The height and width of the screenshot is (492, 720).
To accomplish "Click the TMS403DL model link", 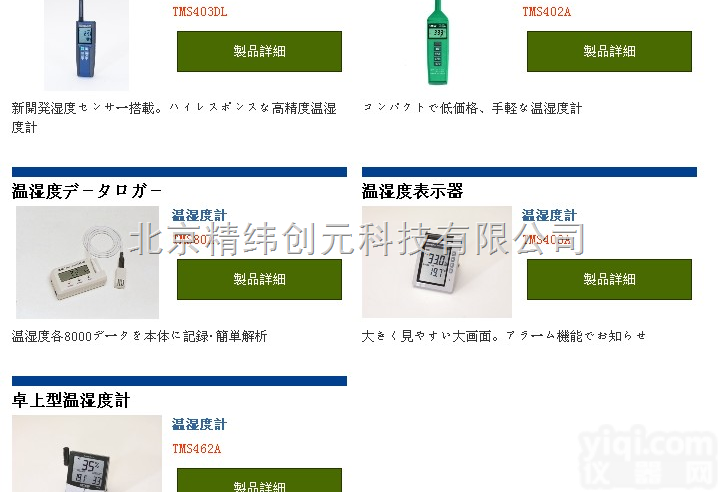I will (200, 11).
